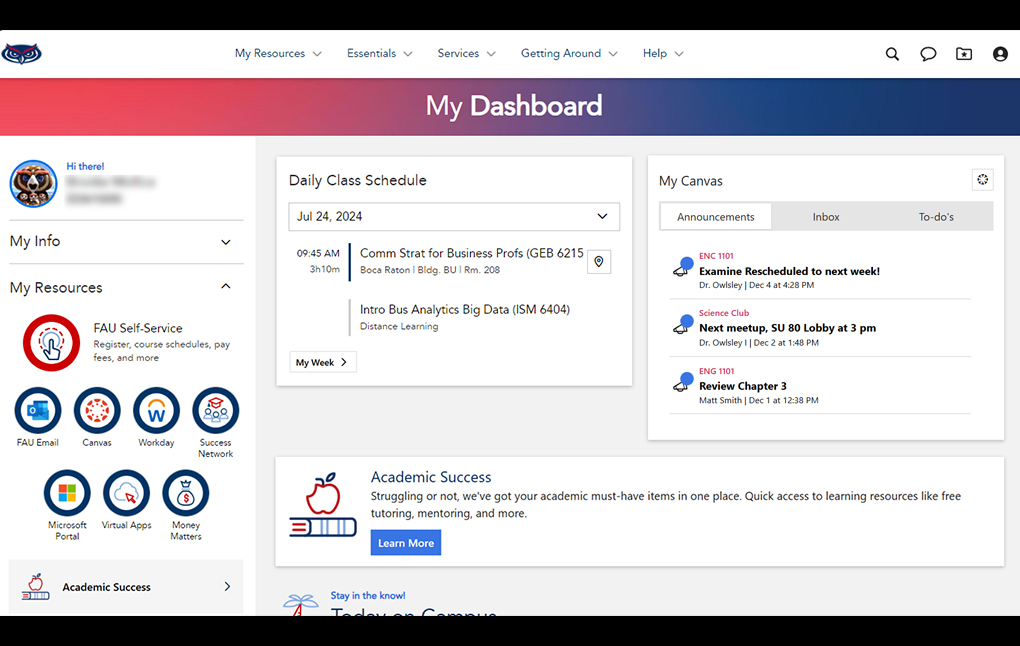The image size is (1020, 646).
Task: Open the Essentials menu
Action: 379,54
